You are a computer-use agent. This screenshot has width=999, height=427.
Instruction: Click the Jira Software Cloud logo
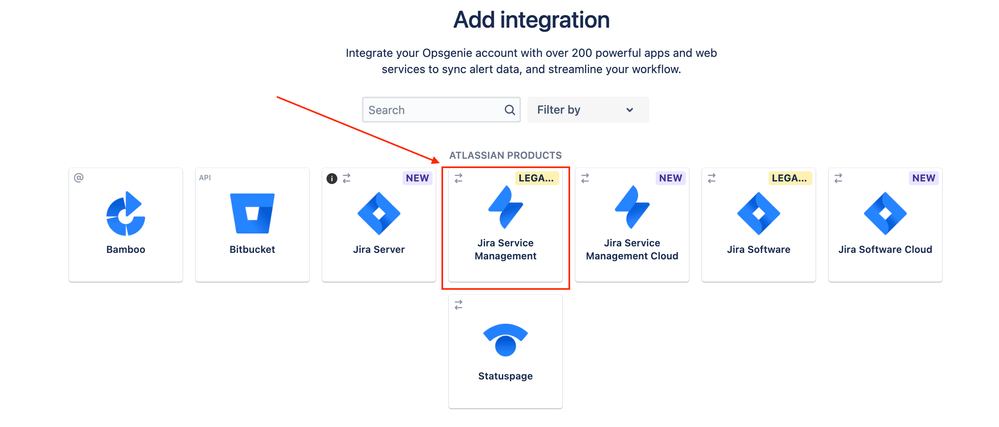[885, 214]
